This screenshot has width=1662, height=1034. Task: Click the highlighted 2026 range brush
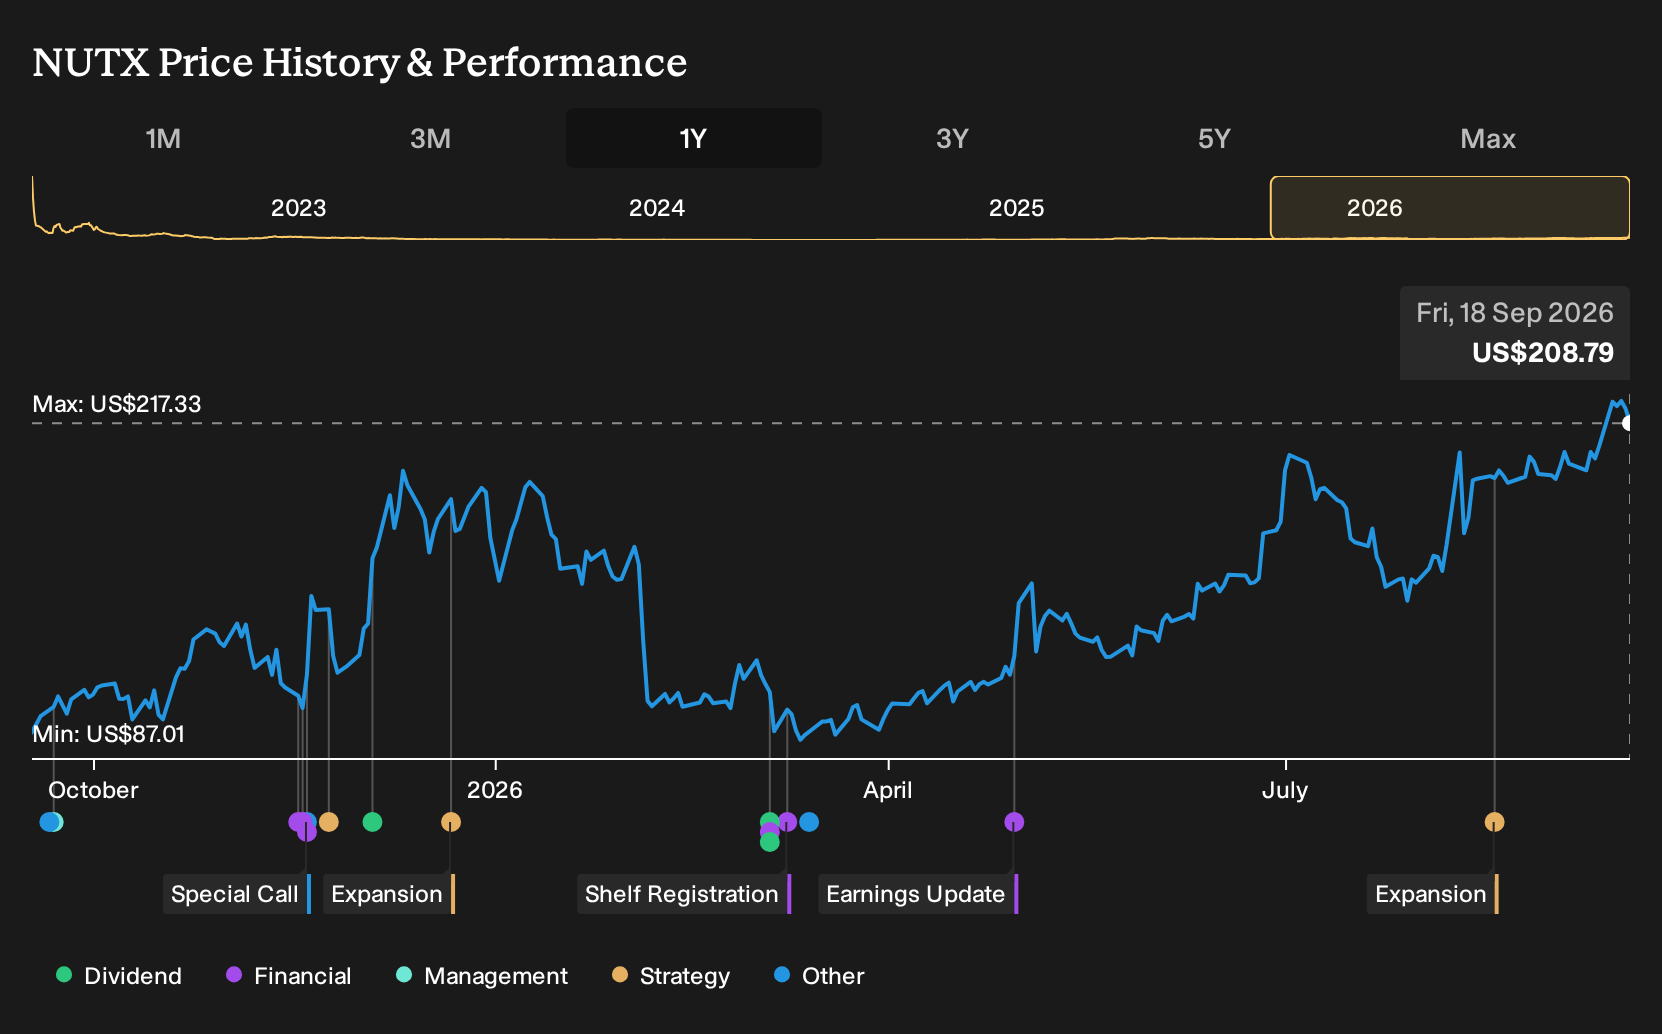(1450, 208)
